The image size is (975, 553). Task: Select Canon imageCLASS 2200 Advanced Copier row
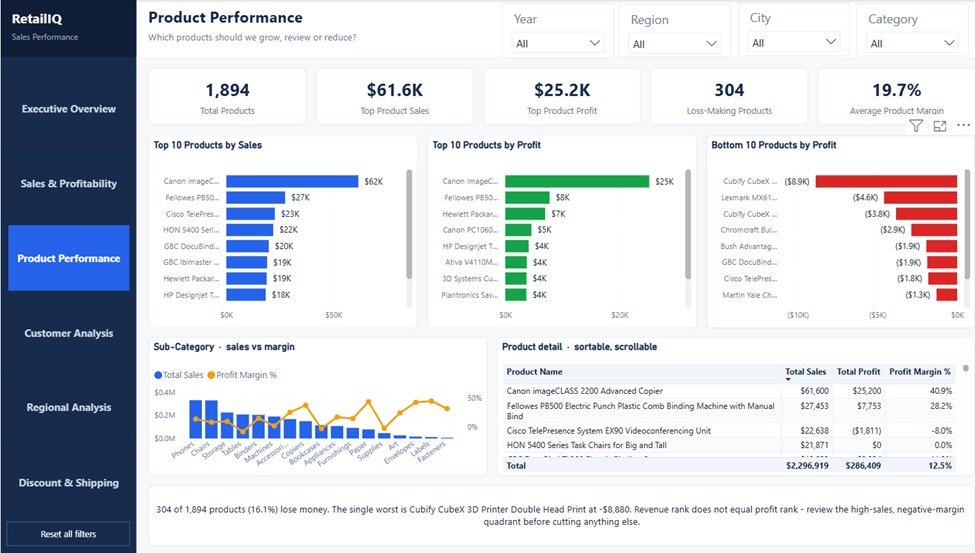click(729, 391)
